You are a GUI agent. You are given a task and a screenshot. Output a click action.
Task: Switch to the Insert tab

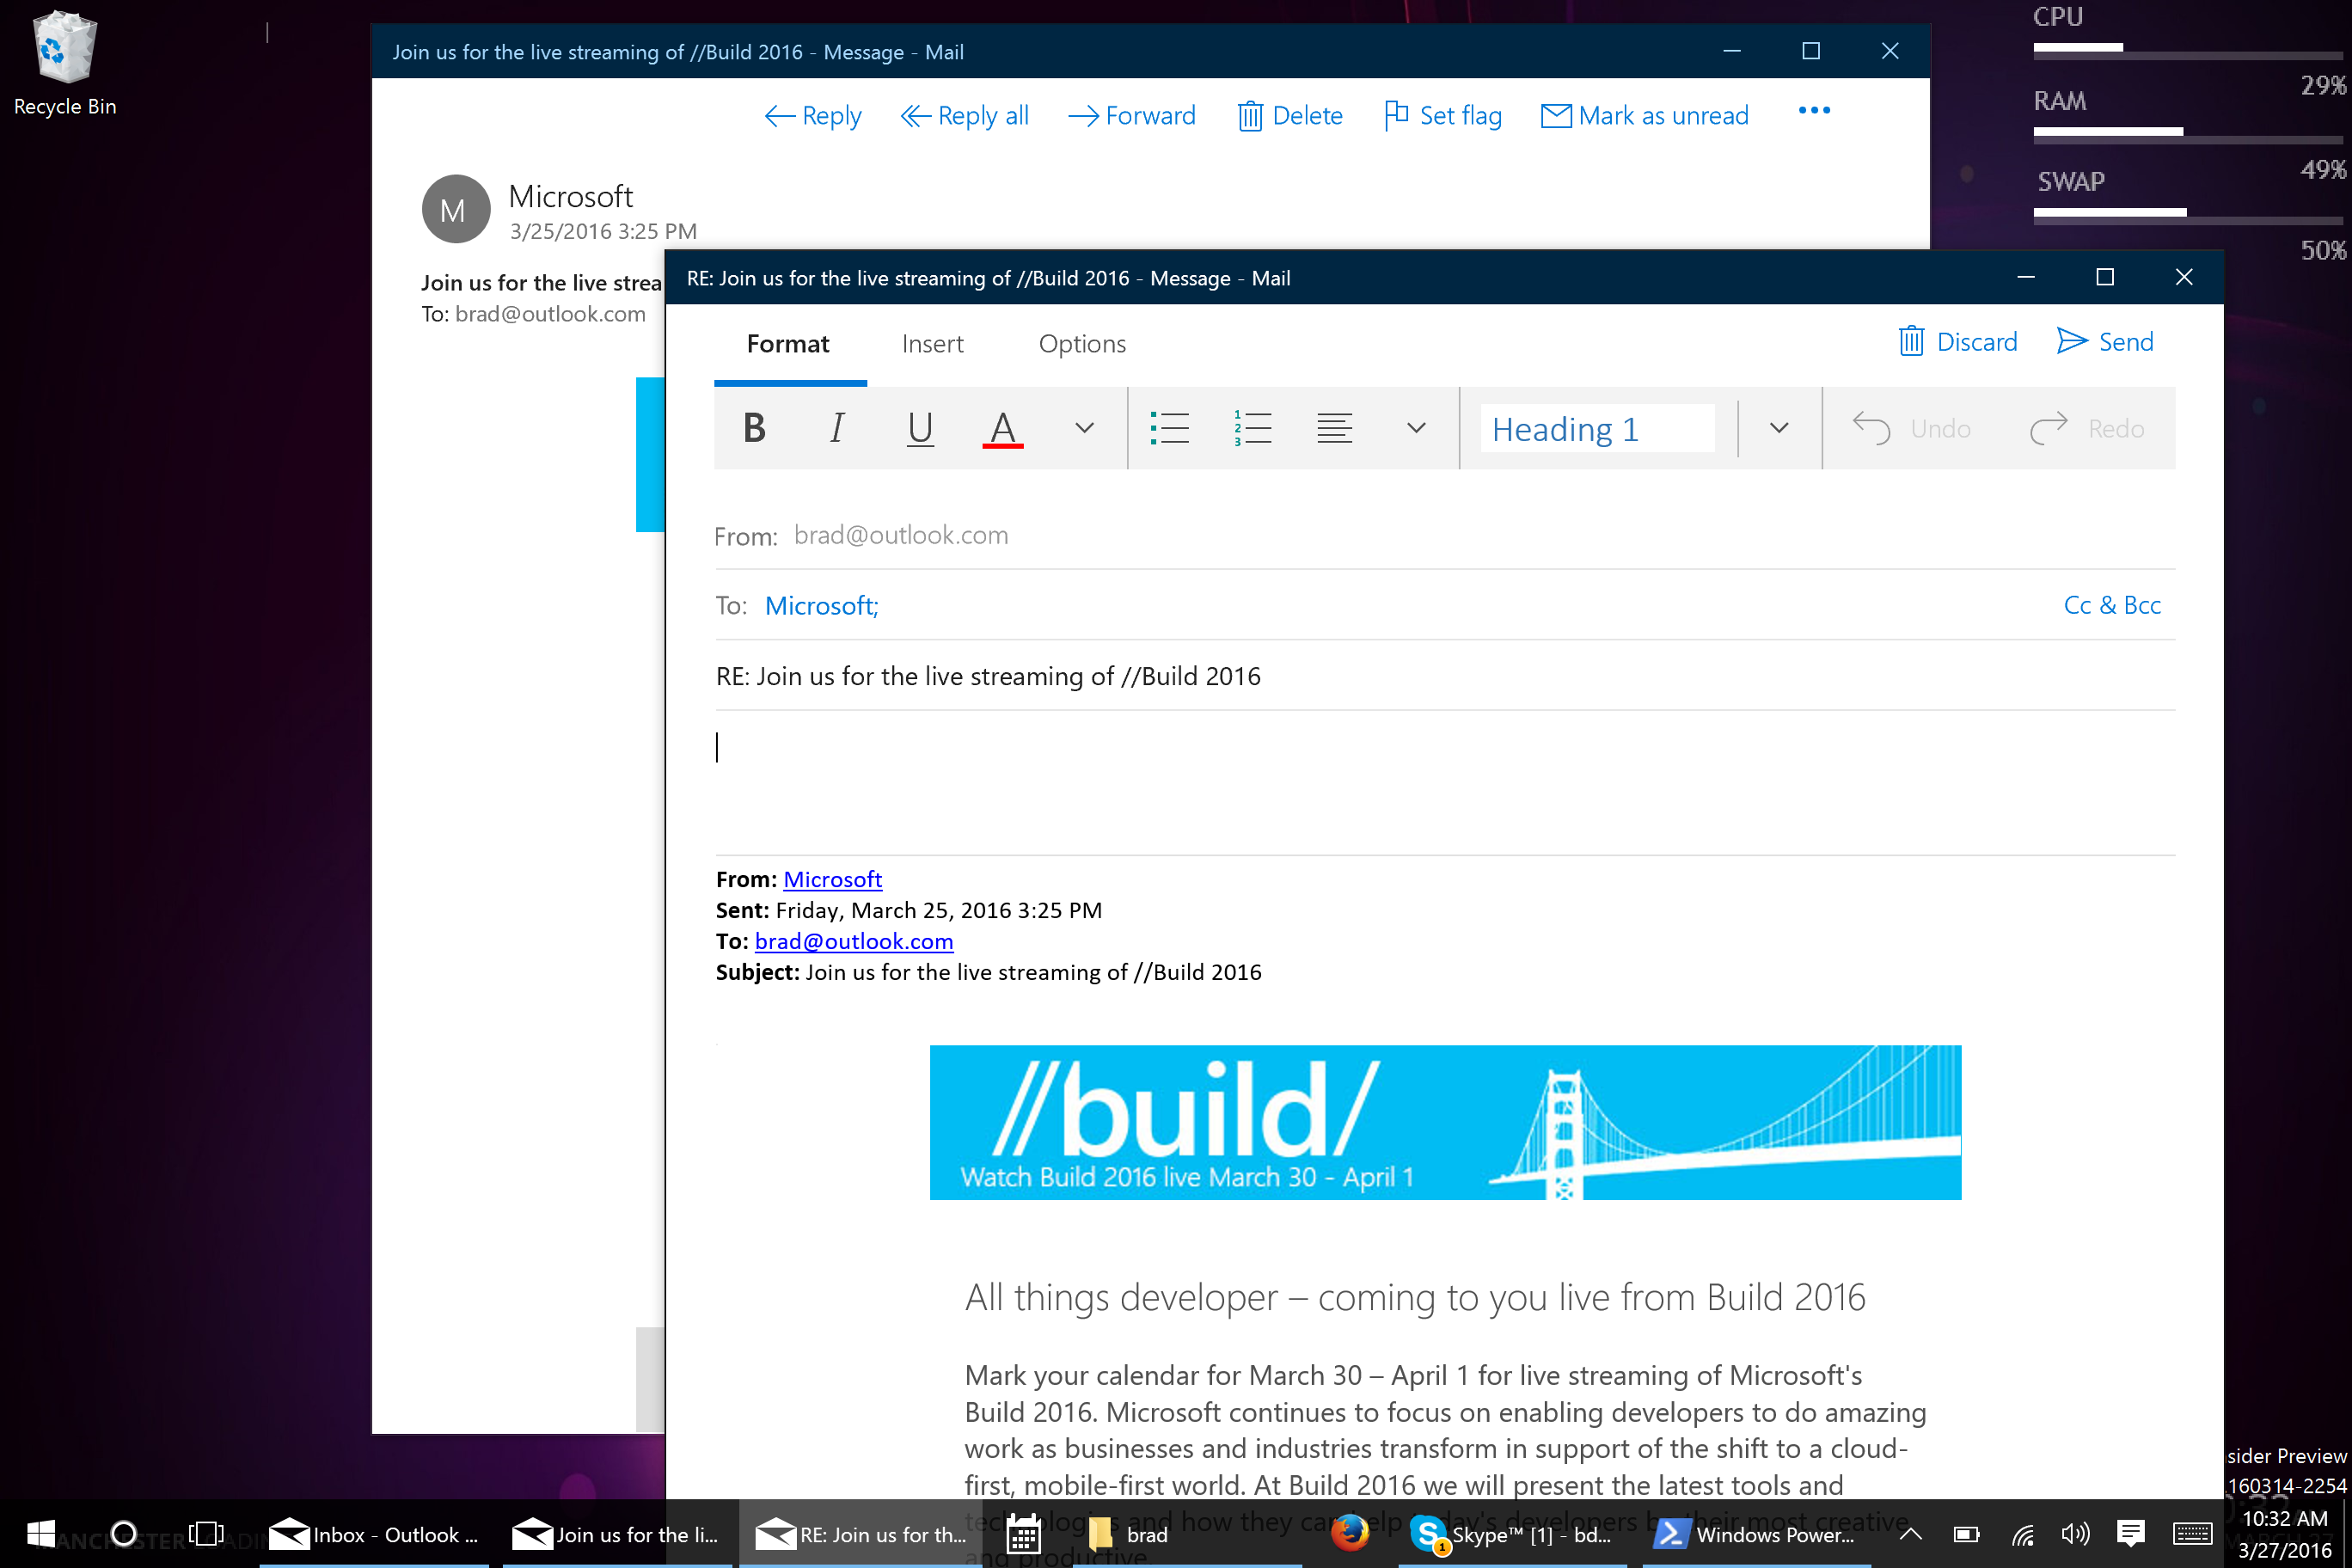932,344
